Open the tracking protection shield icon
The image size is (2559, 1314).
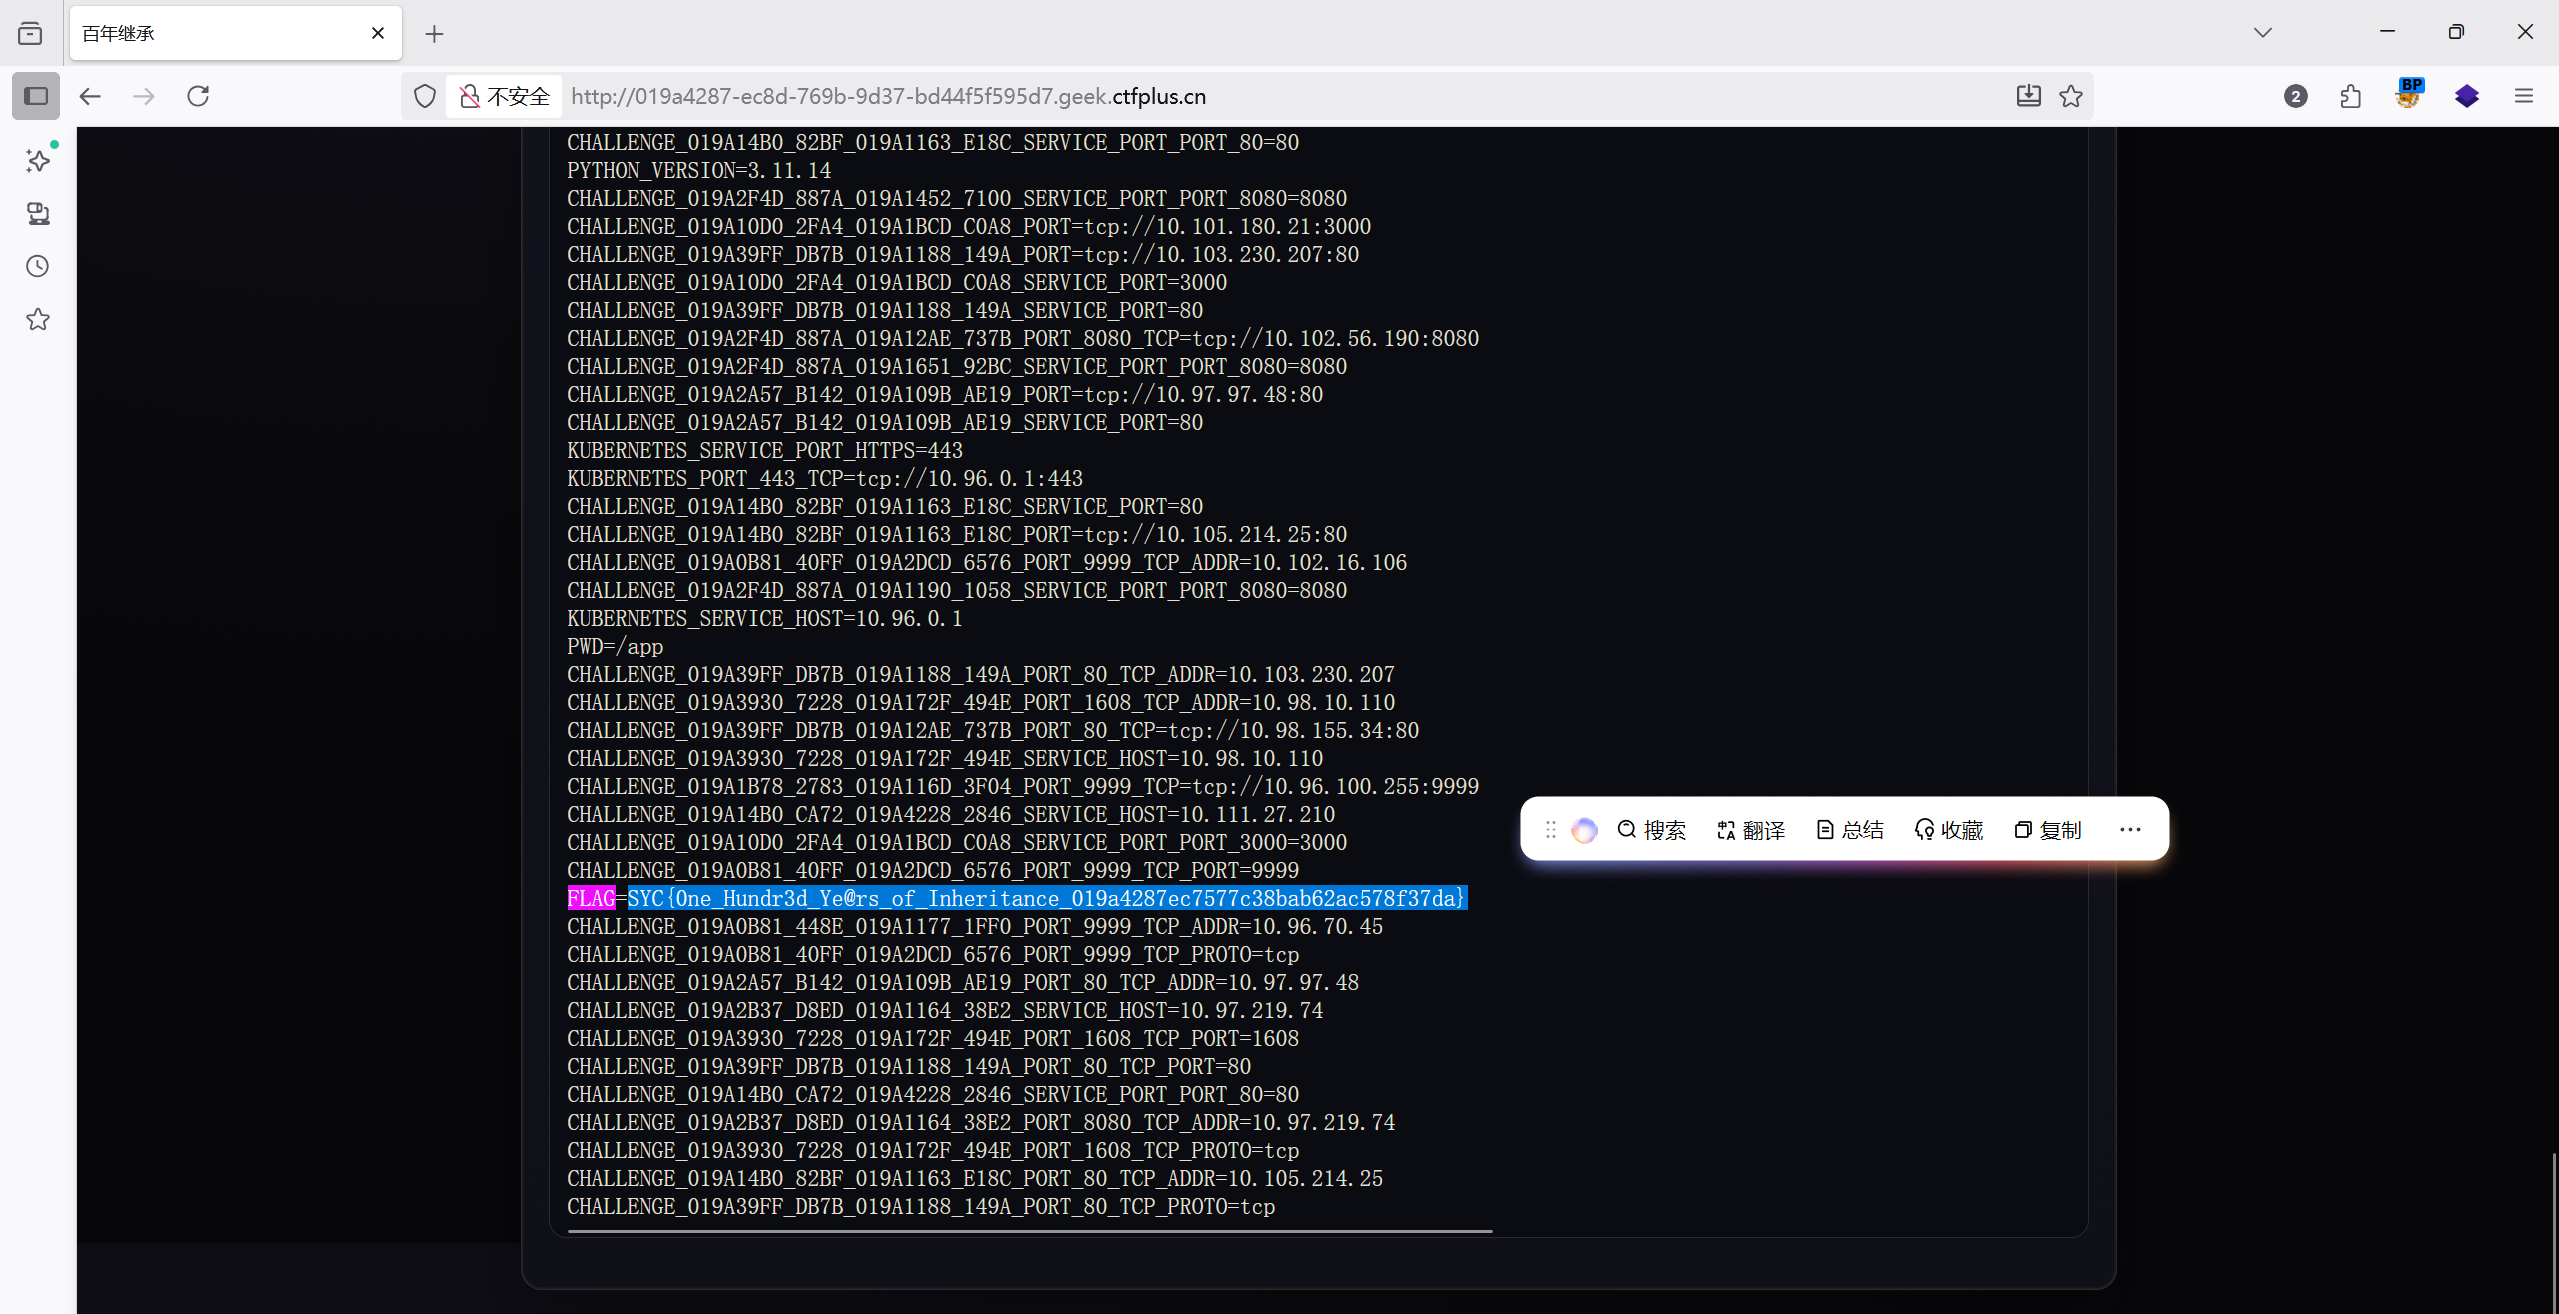click(425, 96)
